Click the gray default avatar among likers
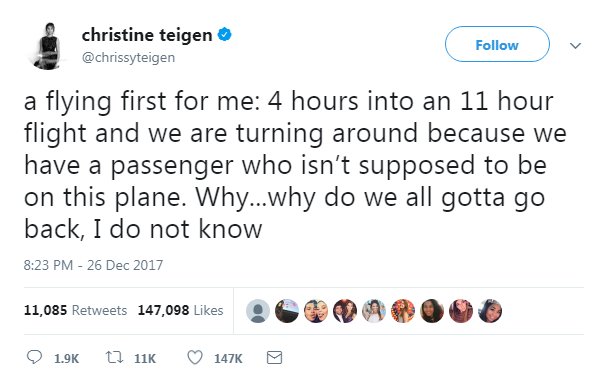 [x=258, y=310]
